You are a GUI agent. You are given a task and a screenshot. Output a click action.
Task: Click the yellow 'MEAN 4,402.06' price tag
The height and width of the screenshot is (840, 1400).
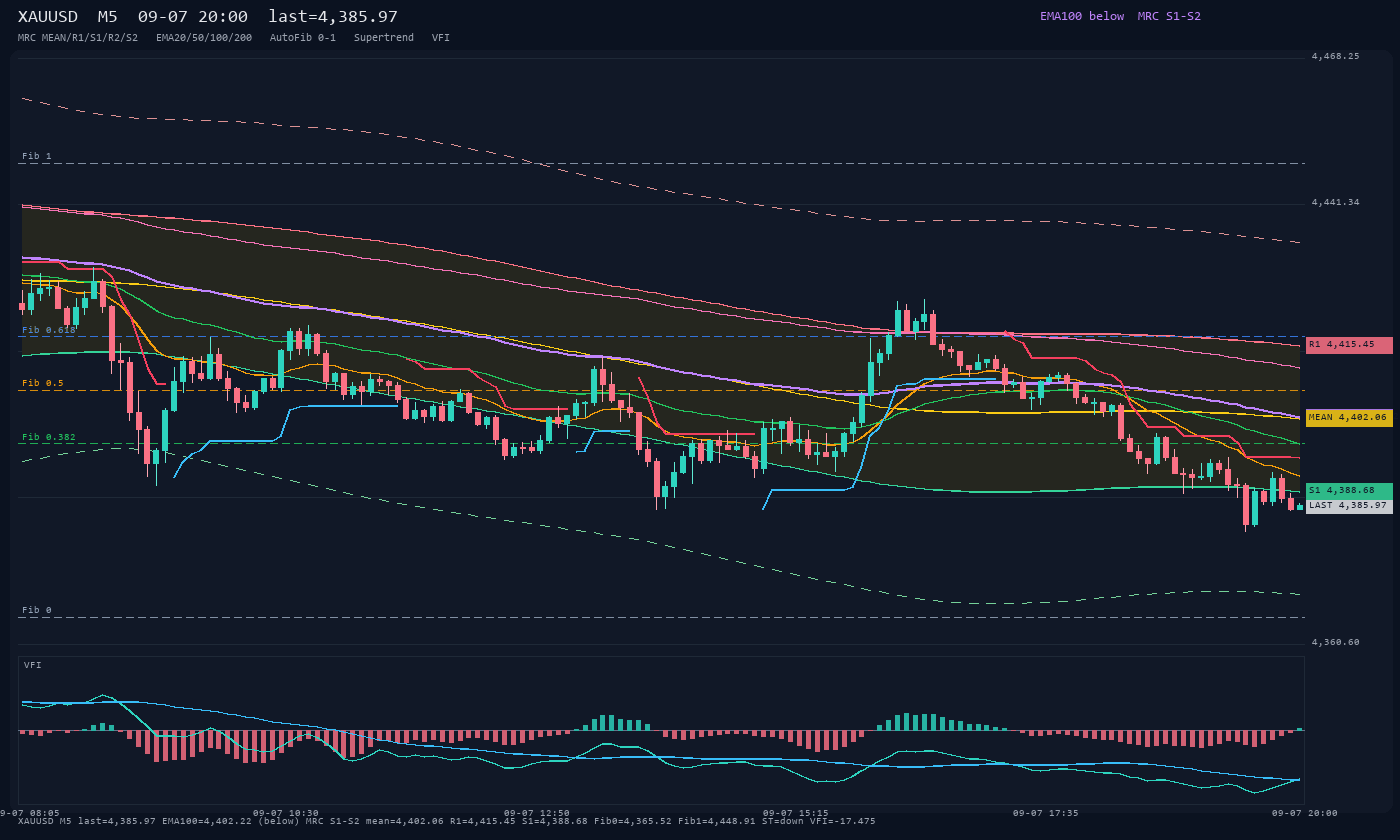pyautogui.click(x=1349, y=418)
